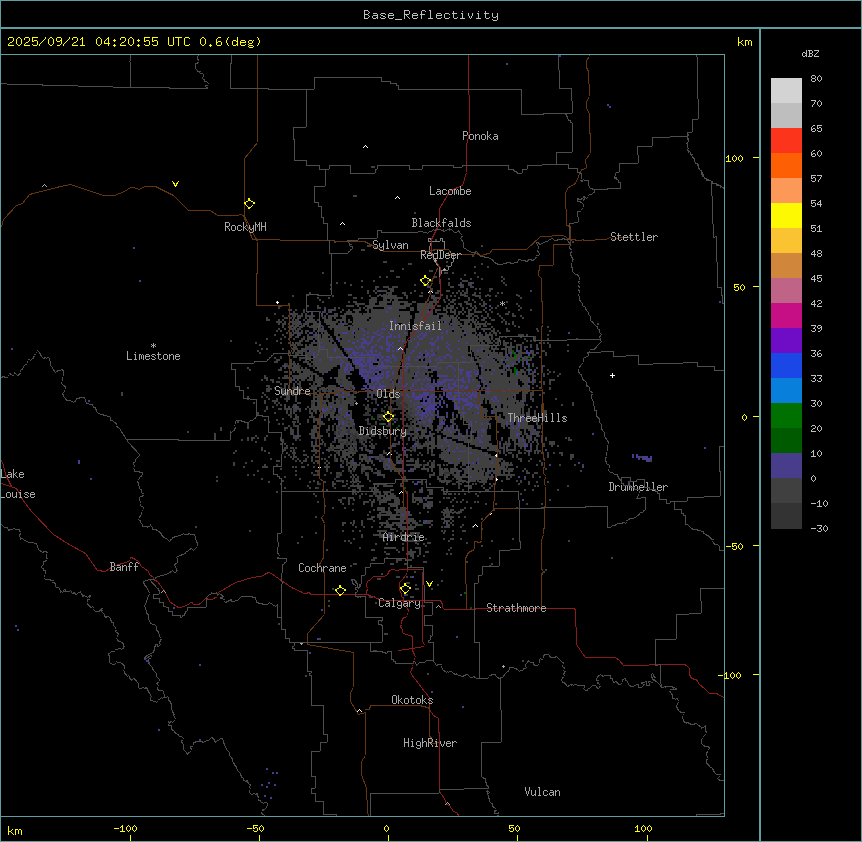This screenshot has height=842, width=862.
Task: Click the Innisfail city label
Action: click(415, 327)
